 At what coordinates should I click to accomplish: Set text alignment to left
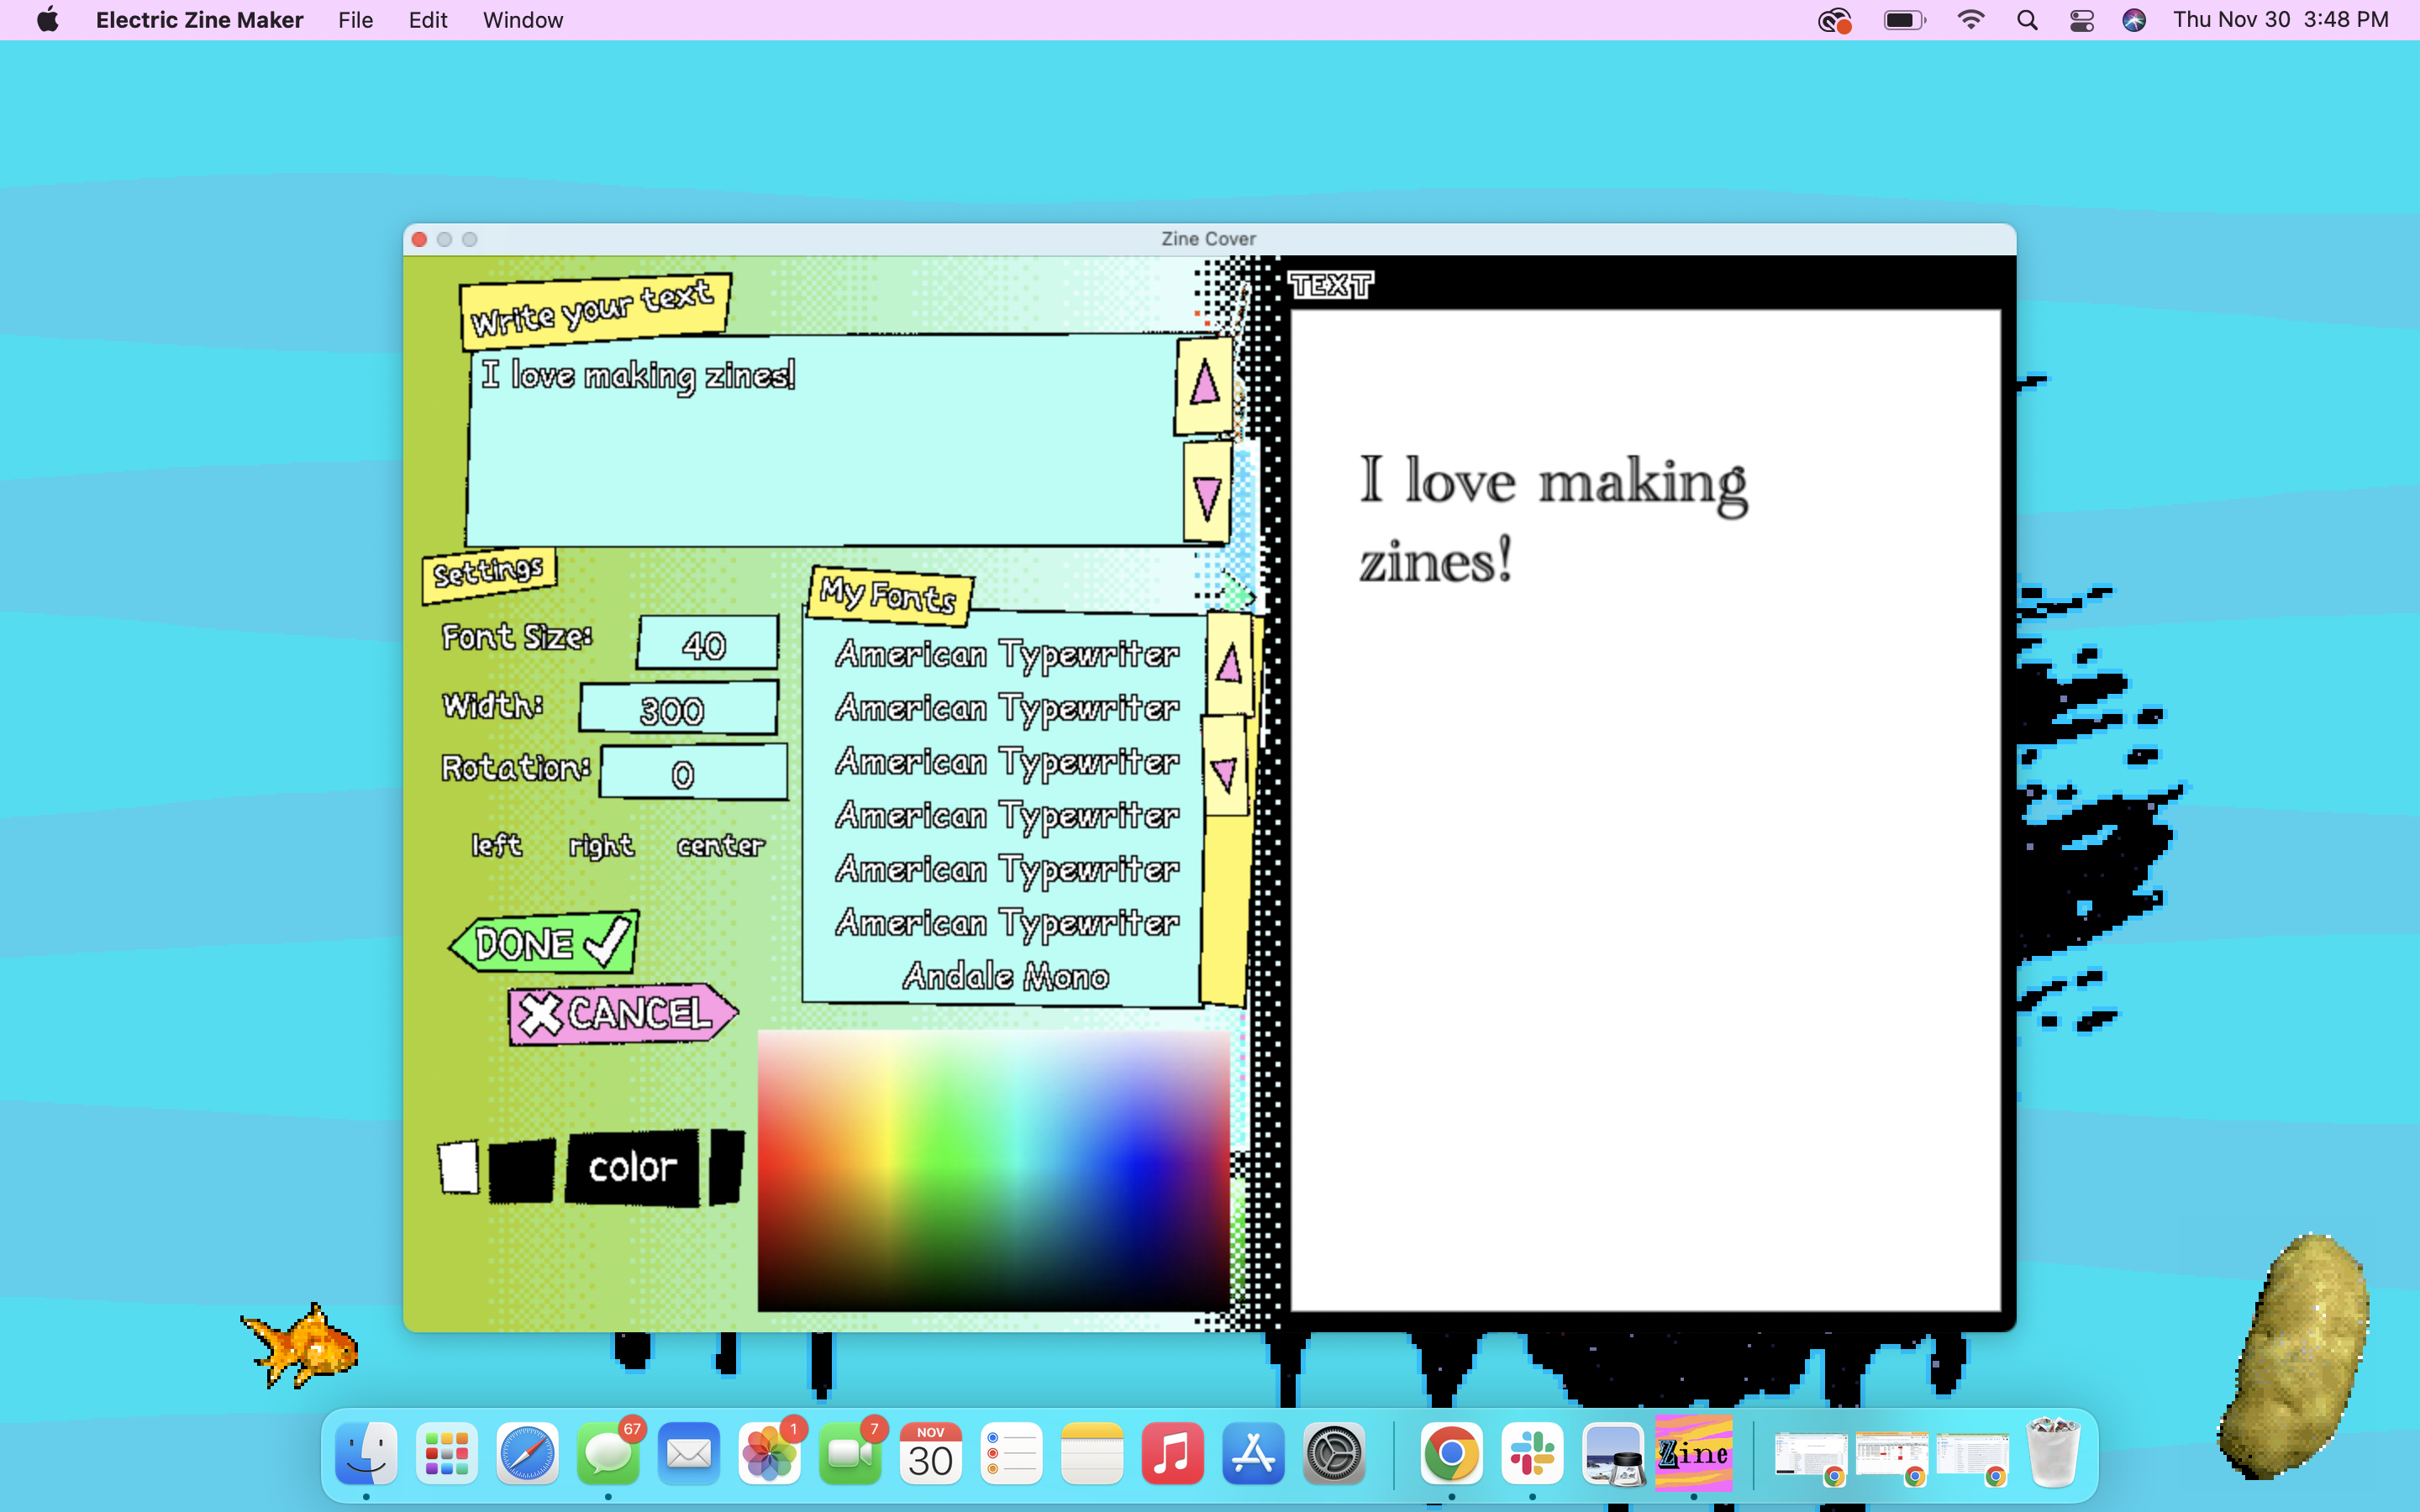pyautogui.click(x=496, y=845)
